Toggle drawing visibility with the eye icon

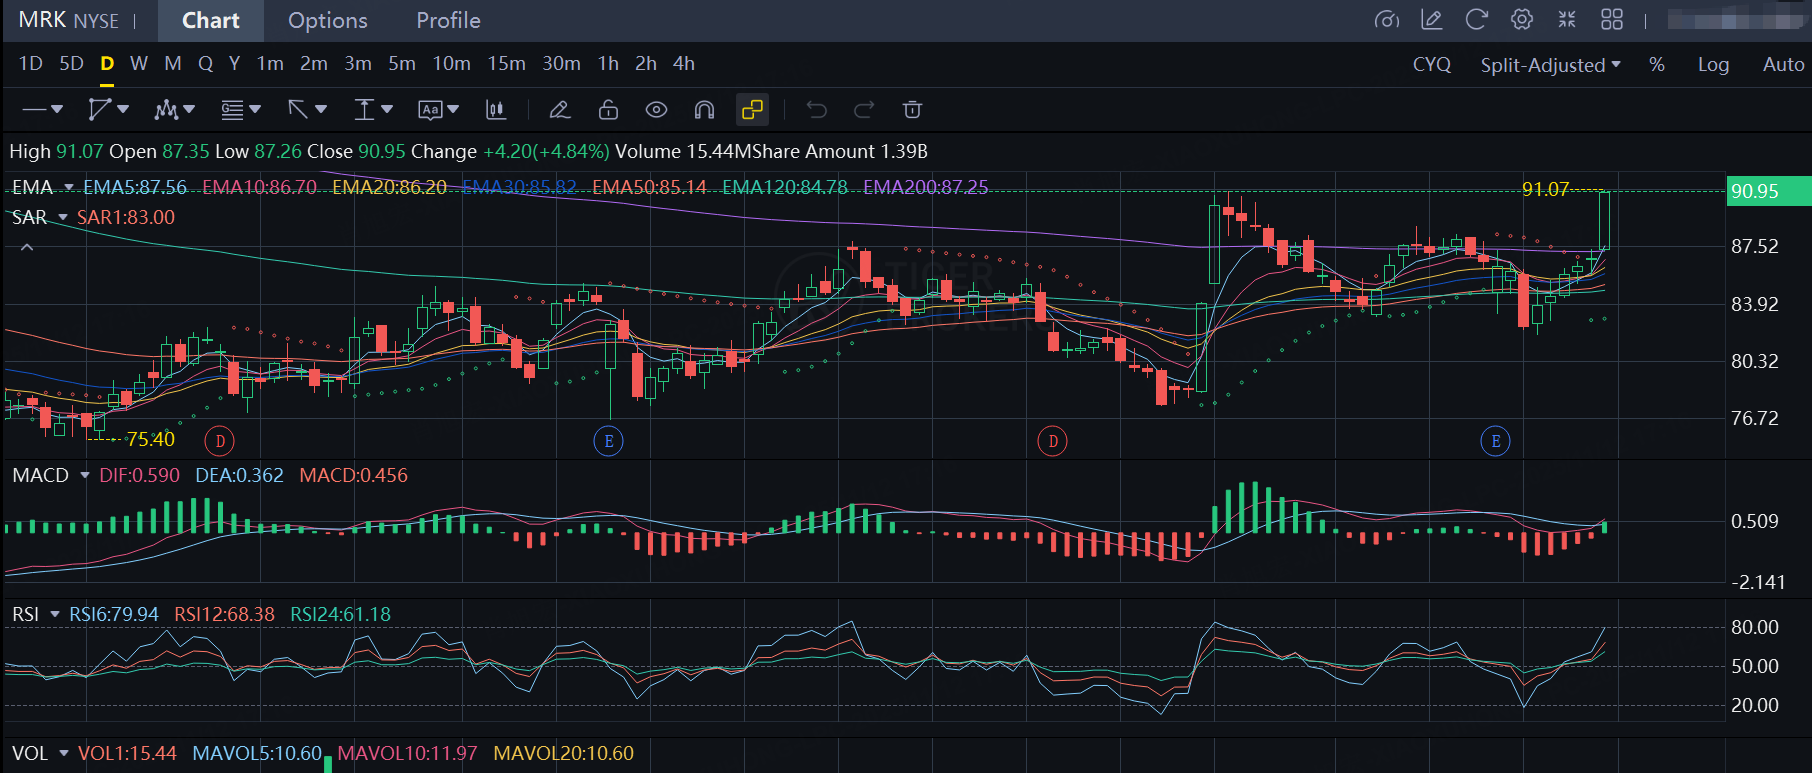[656, 110]
